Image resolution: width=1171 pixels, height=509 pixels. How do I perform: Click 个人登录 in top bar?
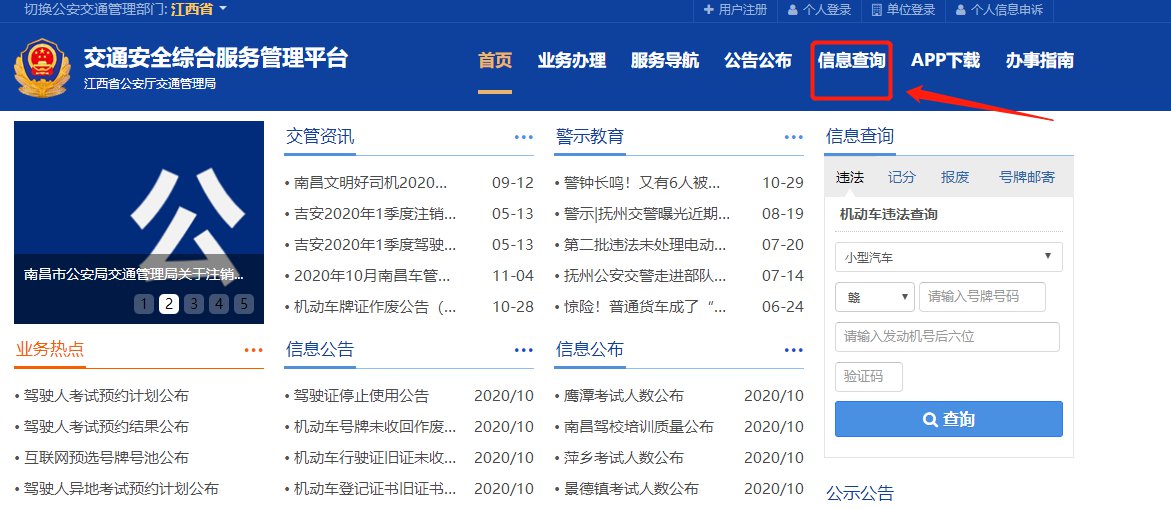click(x=819, y=10)
